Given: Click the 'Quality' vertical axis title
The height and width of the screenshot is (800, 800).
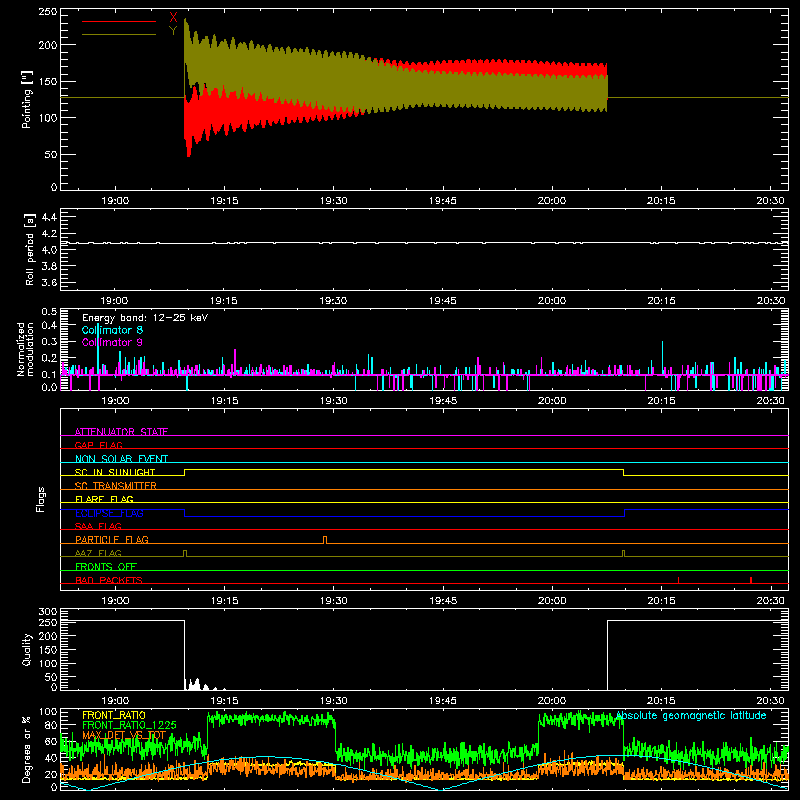Looking at the screenshot, I should pos(27,649).
